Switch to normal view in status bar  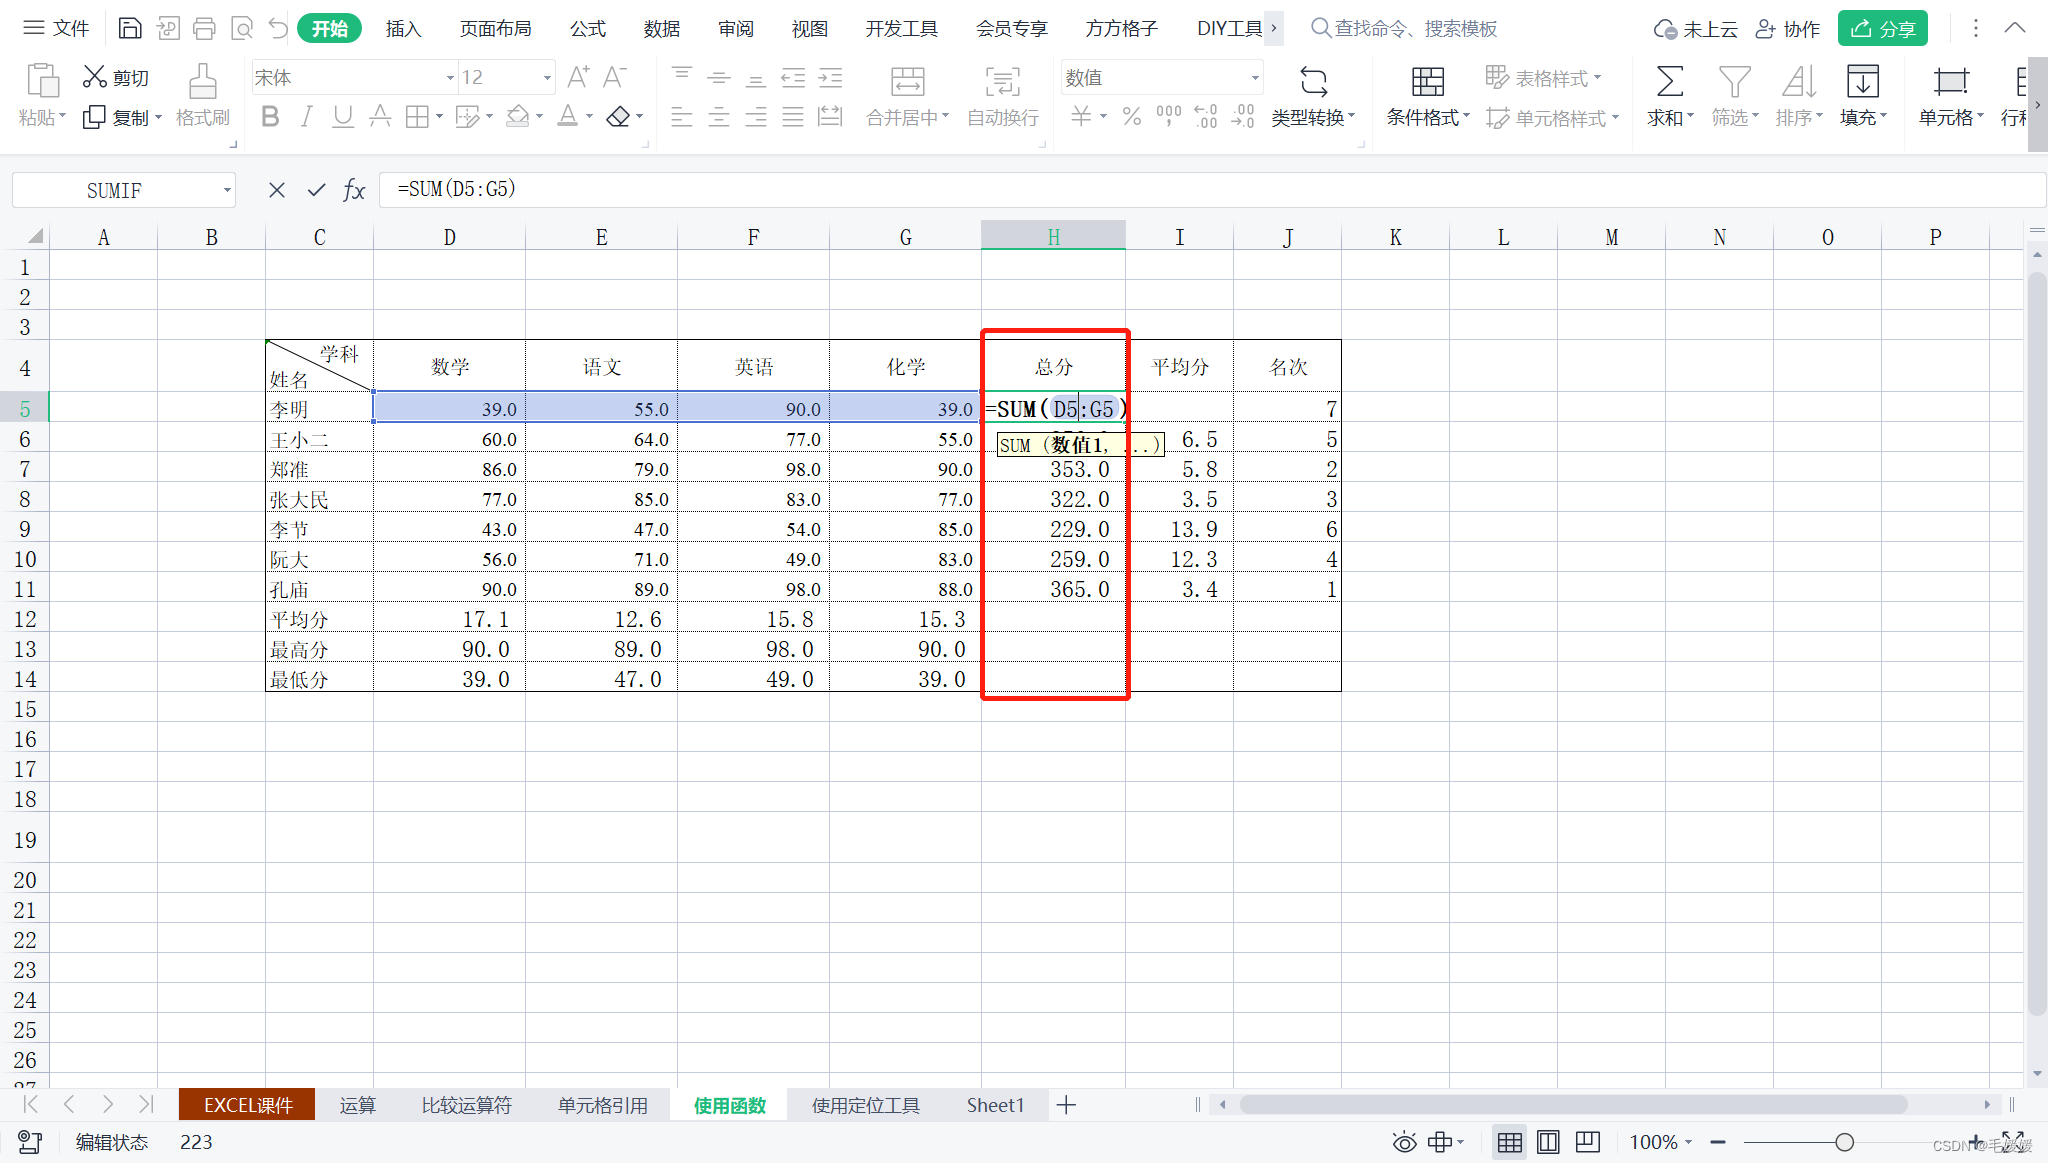coord(1510,1142)
